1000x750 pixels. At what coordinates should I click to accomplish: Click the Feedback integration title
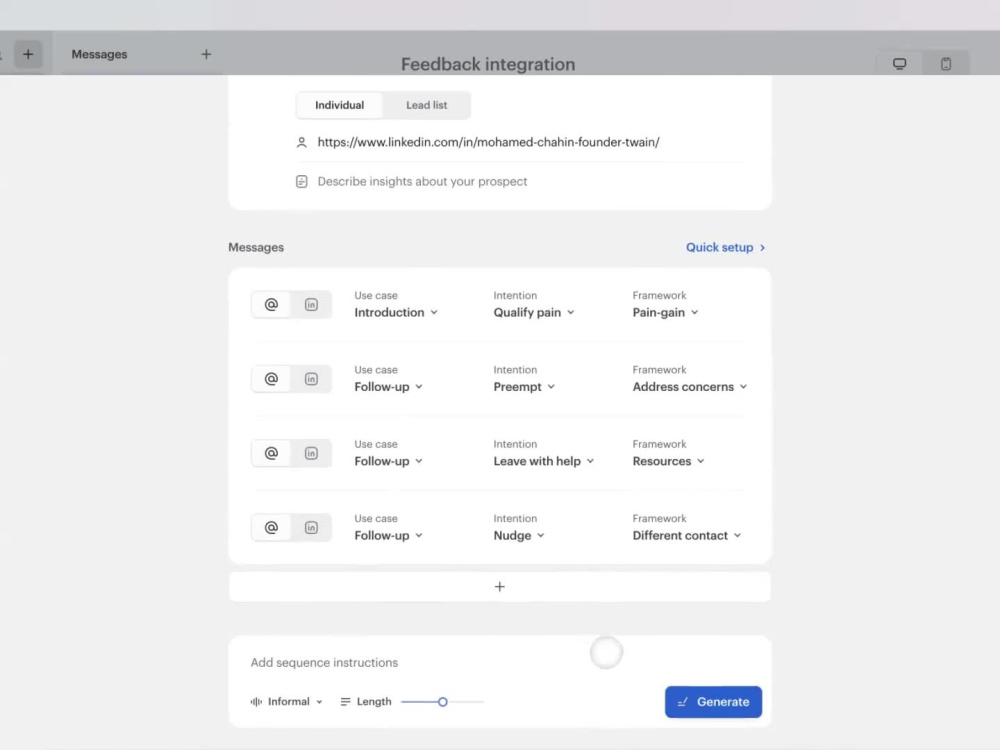coord(488,64)
